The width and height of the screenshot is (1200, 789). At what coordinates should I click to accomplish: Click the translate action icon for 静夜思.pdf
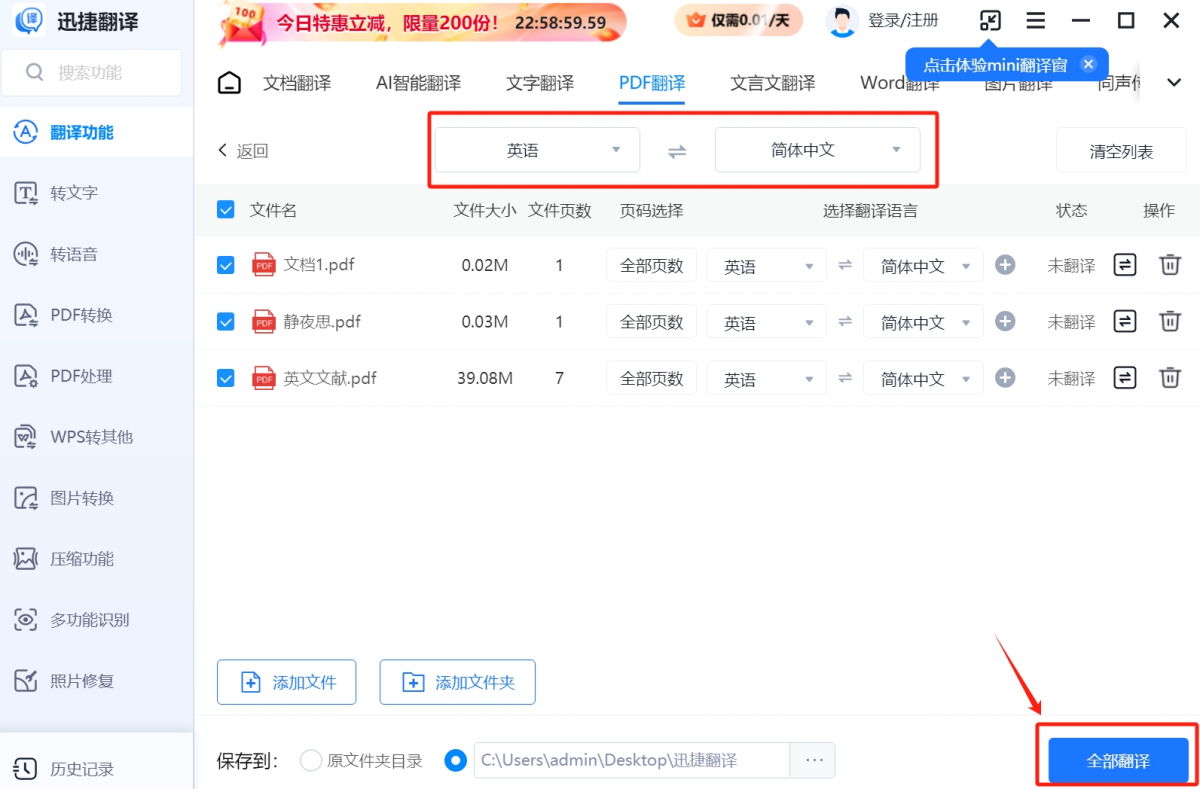pos(1125,321)
